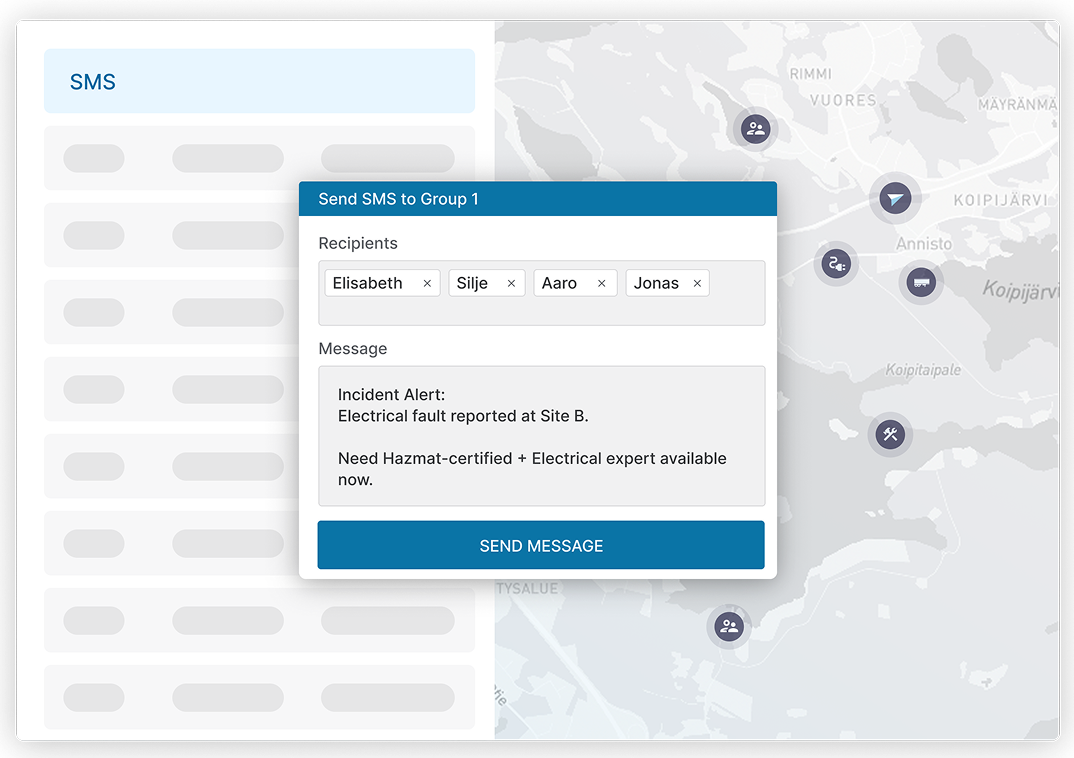1074x758 pixels.
Task: Click empty space in Recipients field
Action: click(x=540, y=312)
